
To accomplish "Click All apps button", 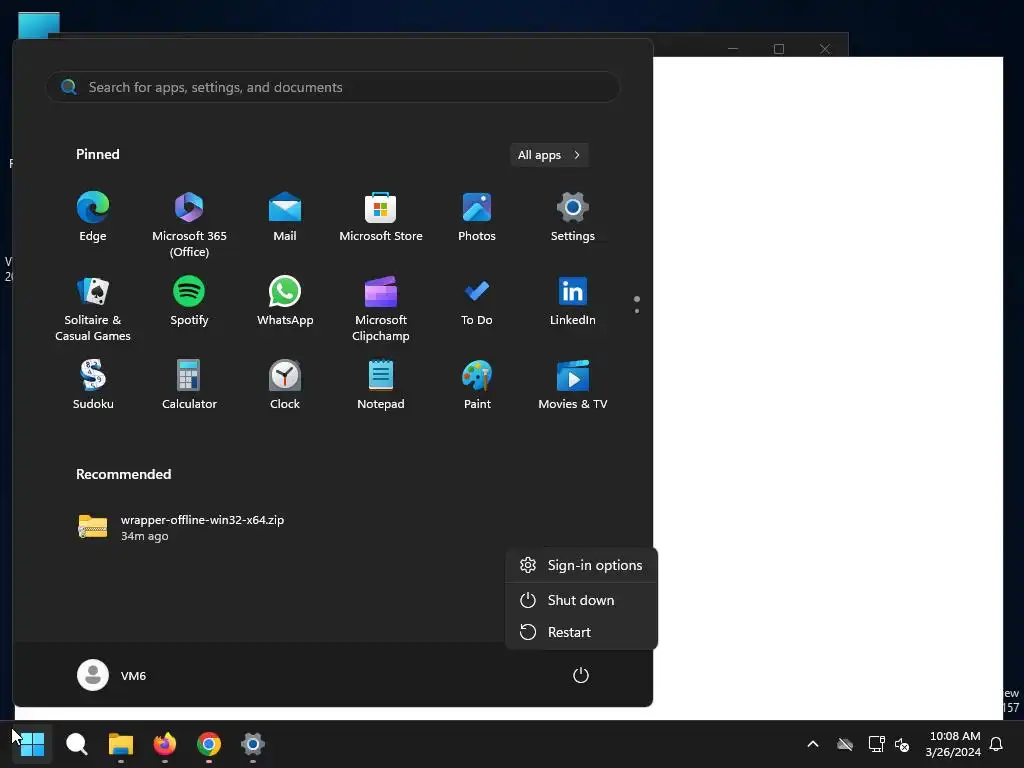I will pyautogui.click(x=549, y=155).
